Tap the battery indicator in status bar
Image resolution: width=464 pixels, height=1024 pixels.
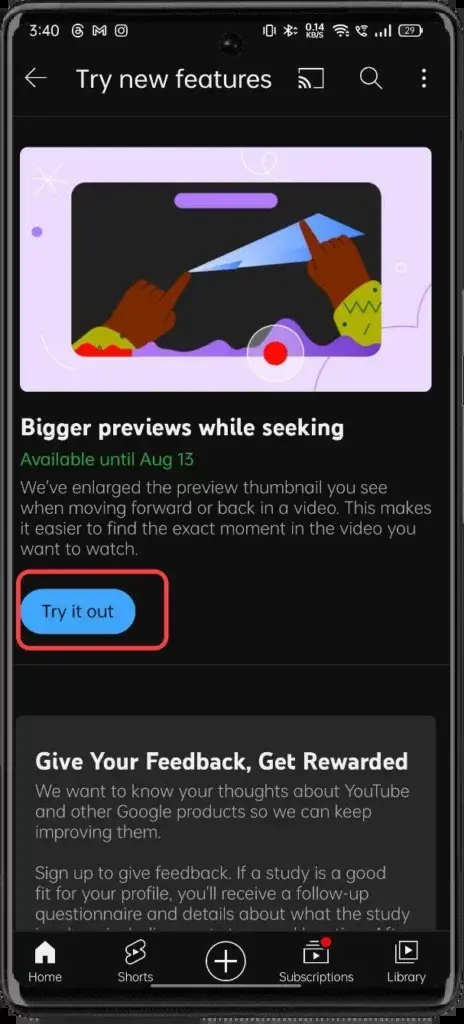tap(410, 30)
